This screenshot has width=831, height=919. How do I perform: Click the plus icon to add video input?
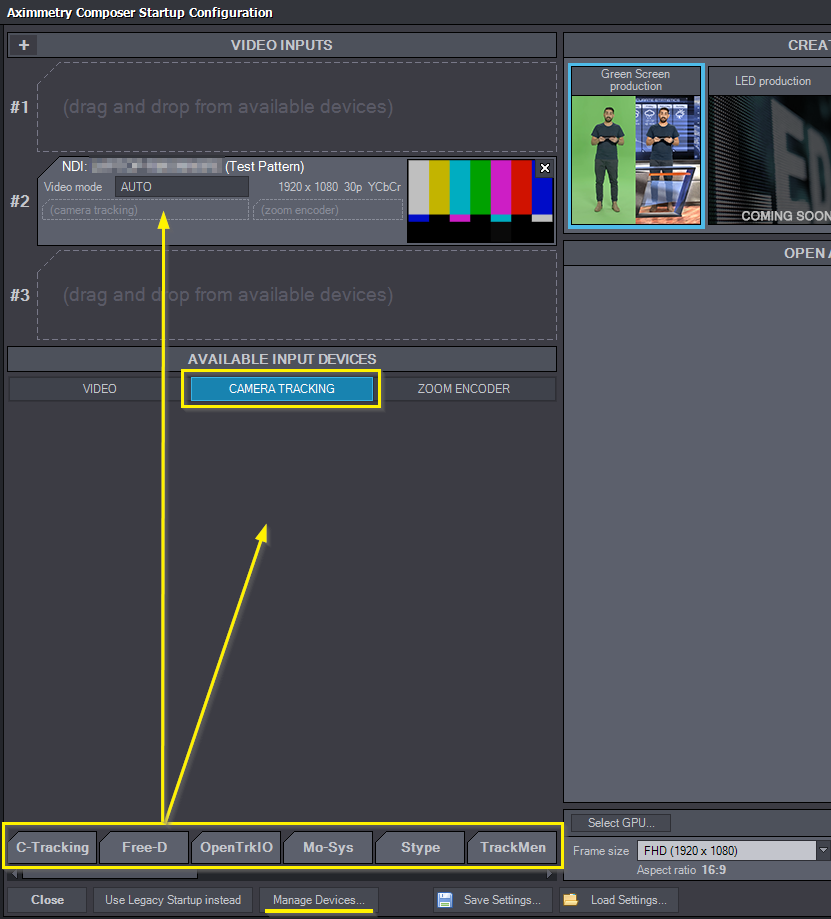tap(24, 45)
